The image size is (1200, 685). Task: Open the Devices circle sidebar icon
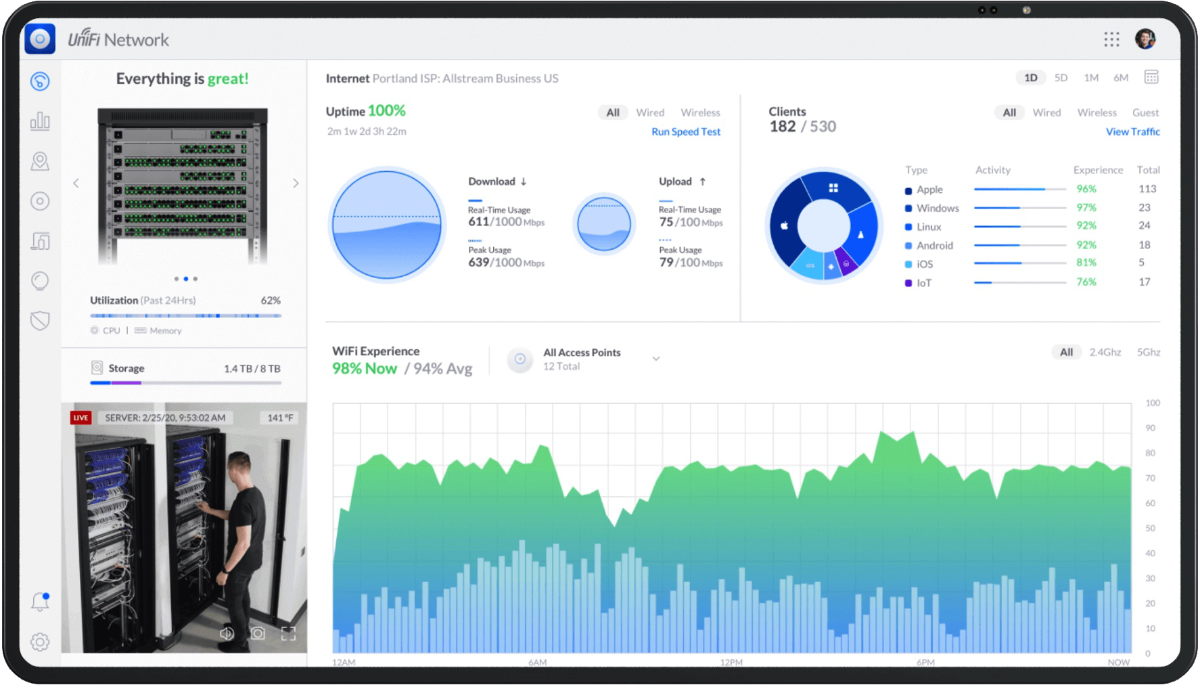(x=40, y=201)
